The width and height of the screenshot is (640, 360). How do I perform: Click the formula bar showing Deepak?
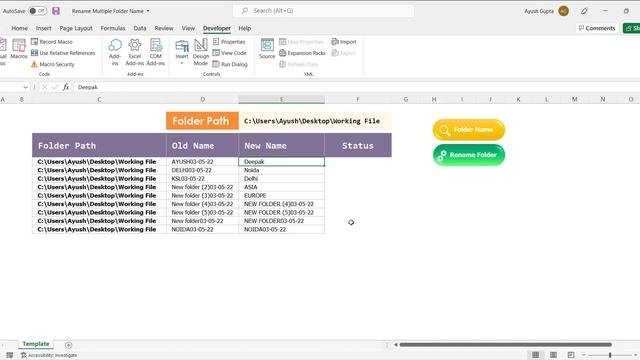click(355, 87)
